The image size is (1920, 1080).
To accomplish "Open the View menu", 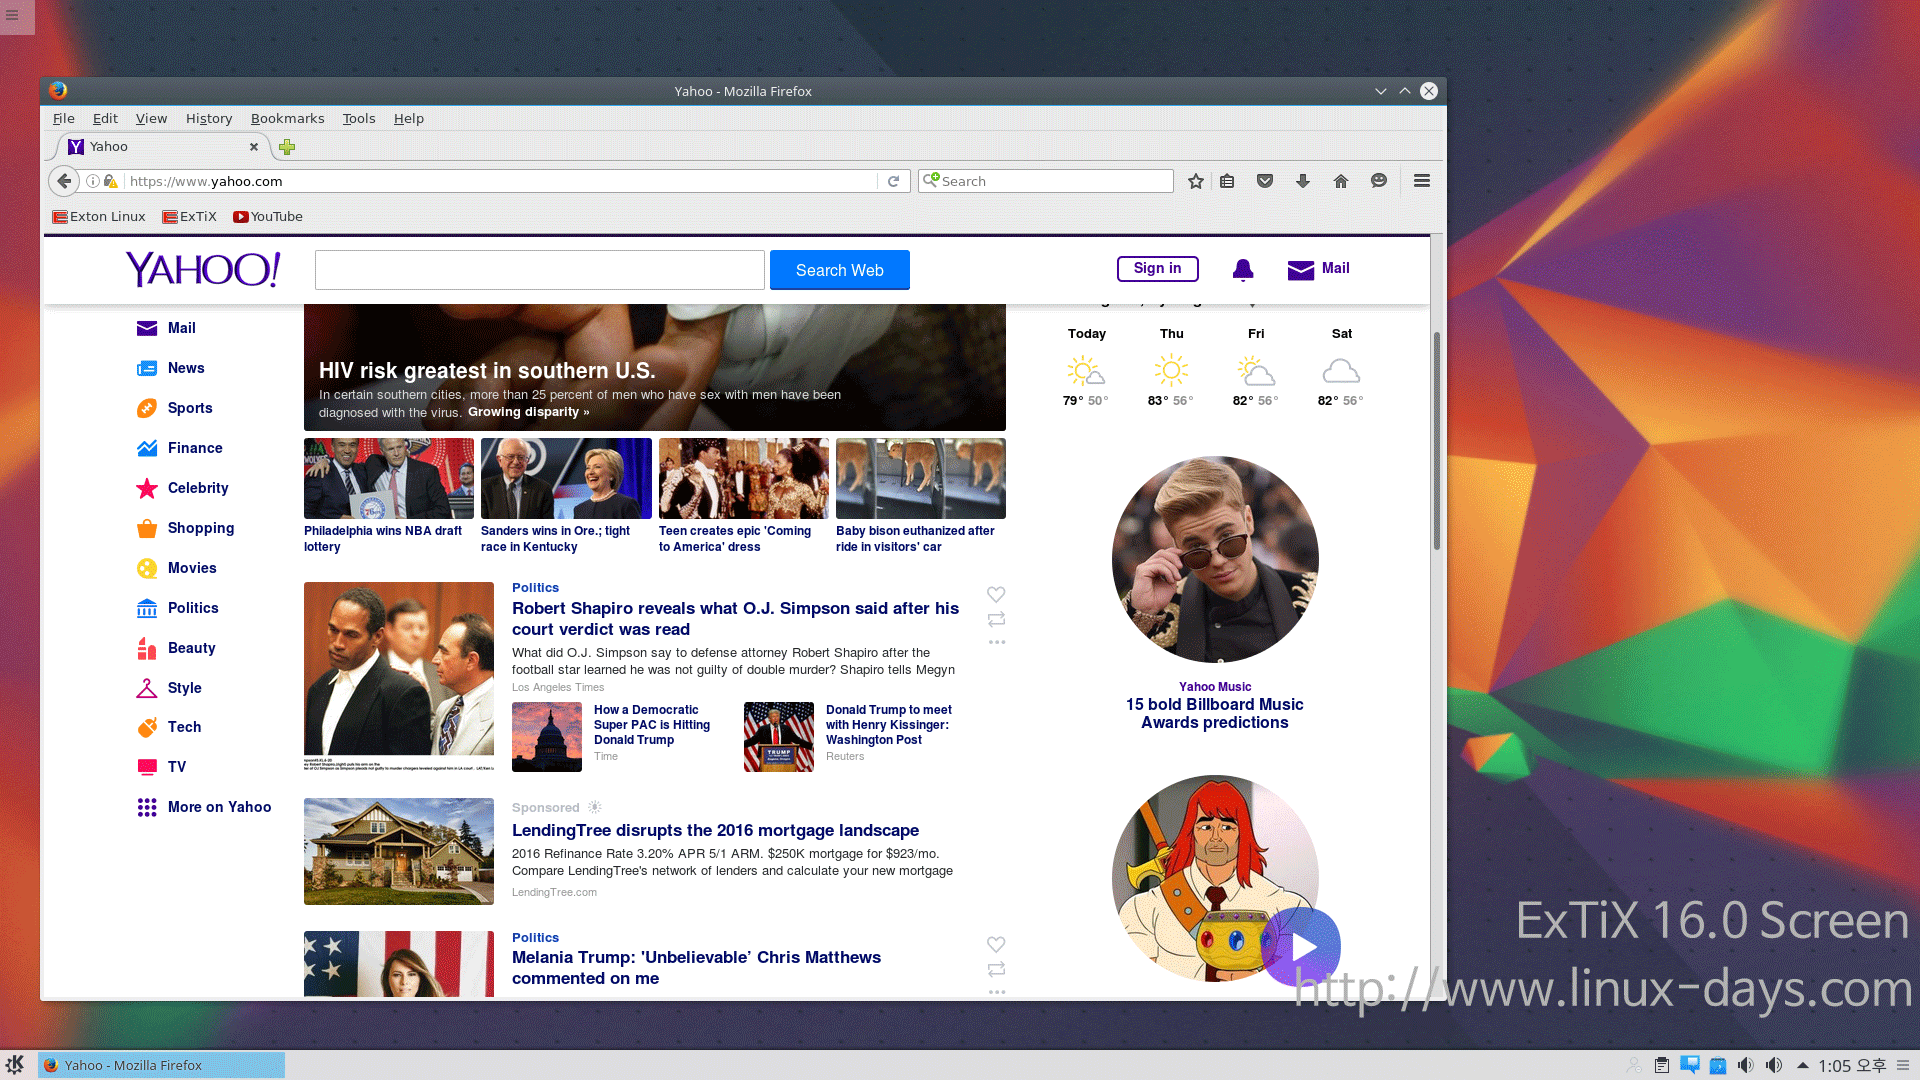I will pyautogui.click(x=151, y=118).
